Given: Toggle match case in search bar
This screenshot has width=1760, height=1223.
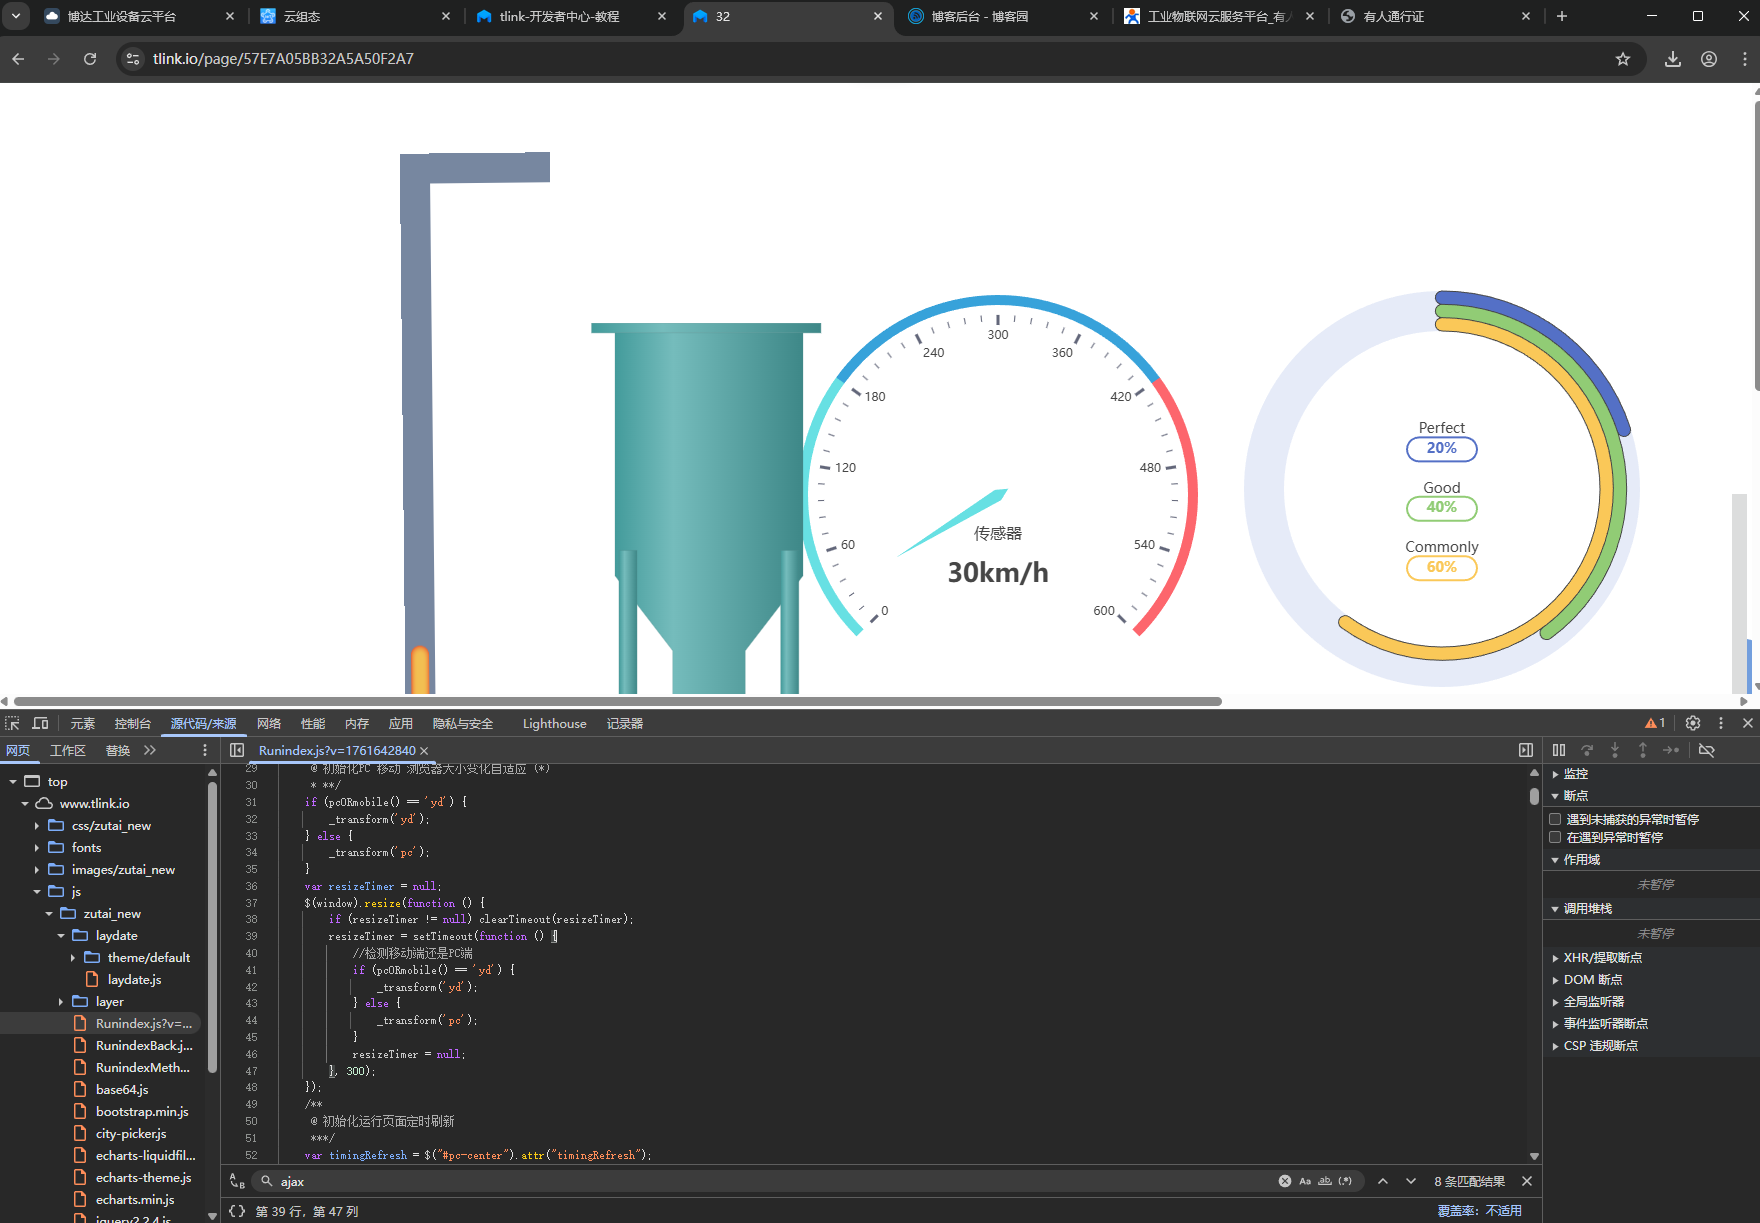Looking at the screenshot, I should click(x=1305, y=1181).
